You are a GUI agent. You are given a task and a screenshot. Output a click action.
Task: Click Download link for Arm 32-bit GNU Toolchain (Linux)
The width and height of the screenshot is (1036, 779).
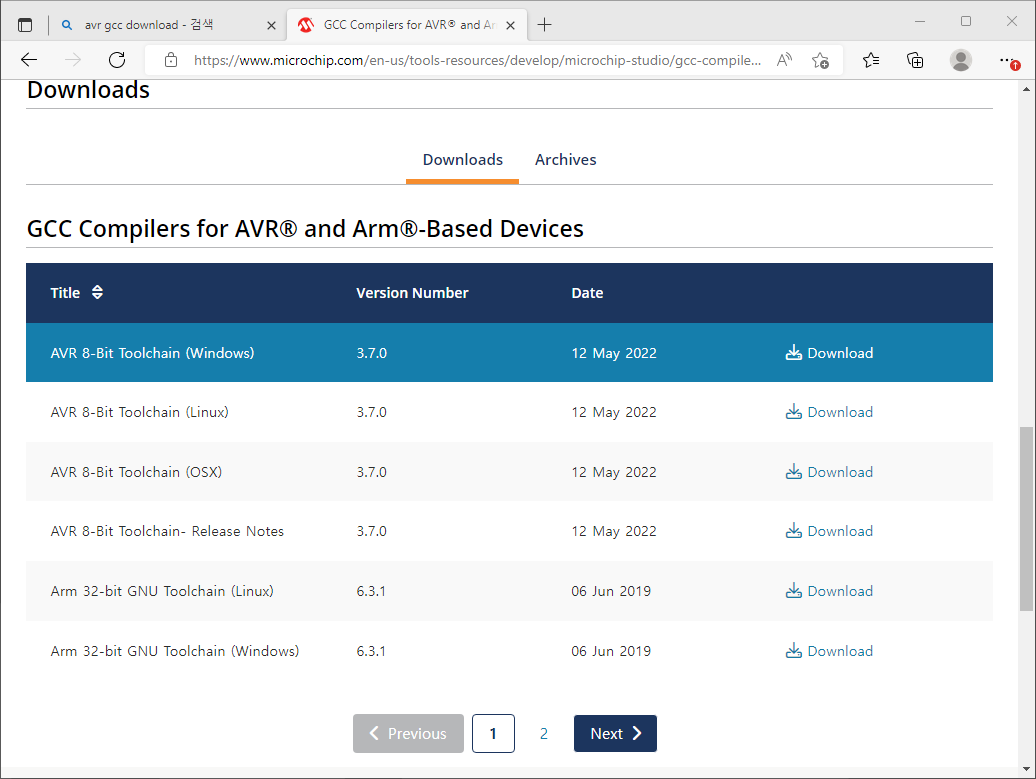(x=840, y=591)
